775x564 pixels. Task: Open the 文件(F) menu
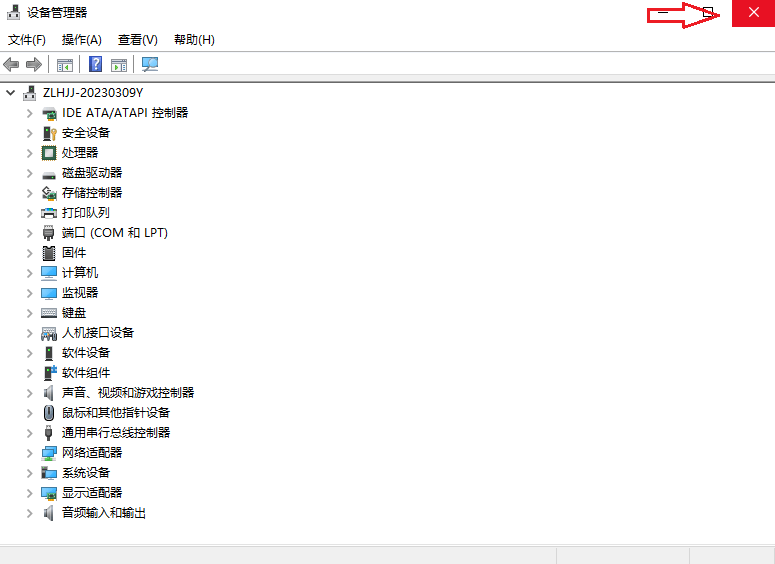pos(27,40)
